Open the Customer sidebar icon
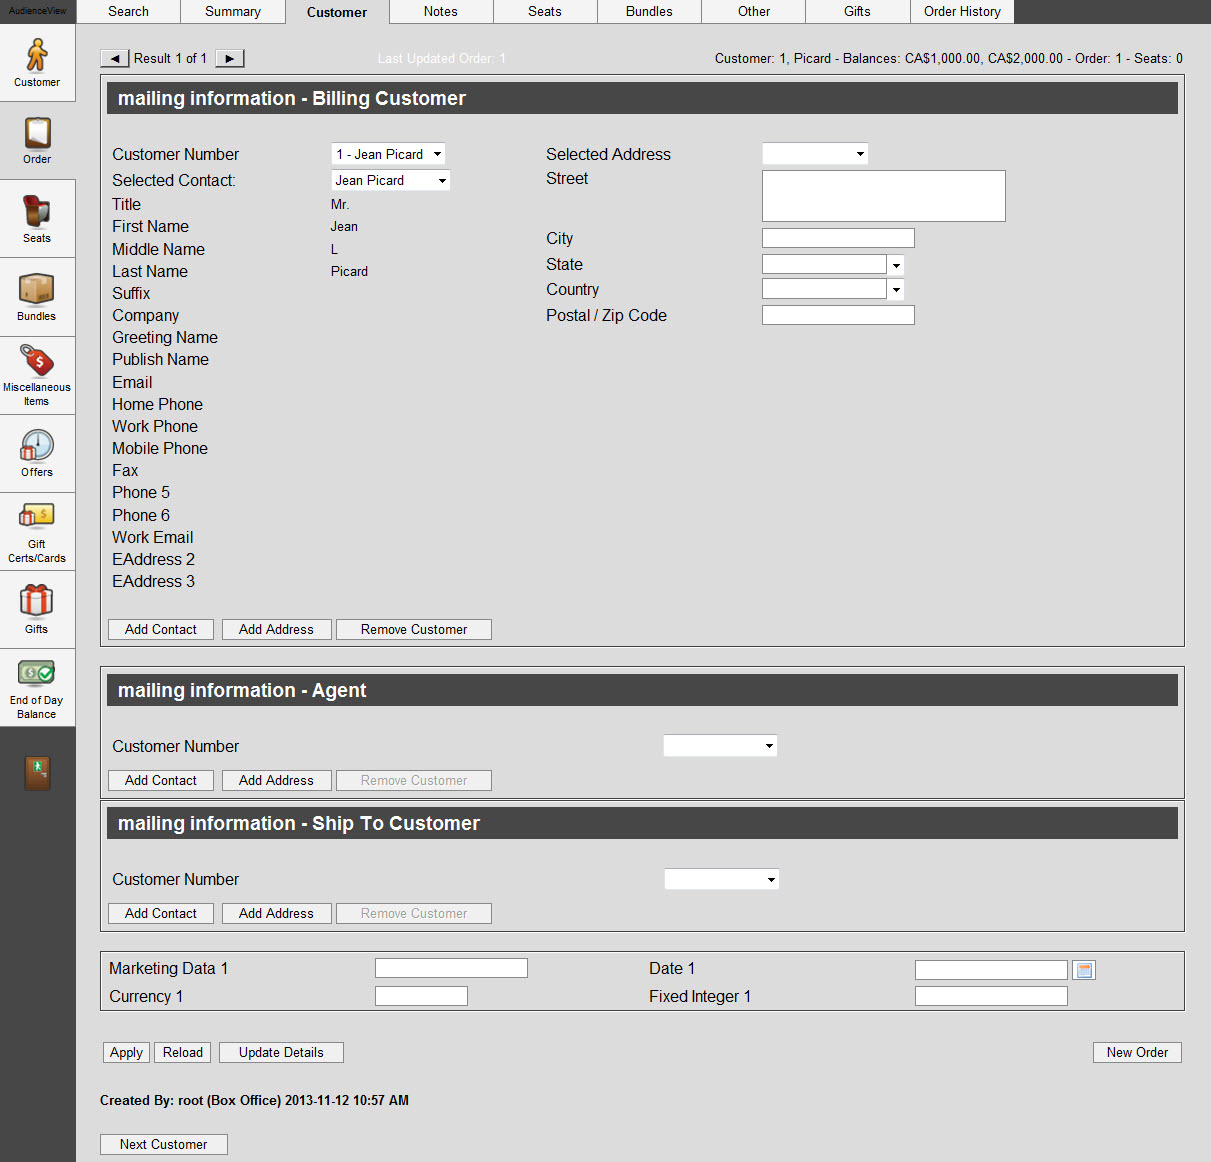Screen dimensions: 1211x1162 pos(37,62)
